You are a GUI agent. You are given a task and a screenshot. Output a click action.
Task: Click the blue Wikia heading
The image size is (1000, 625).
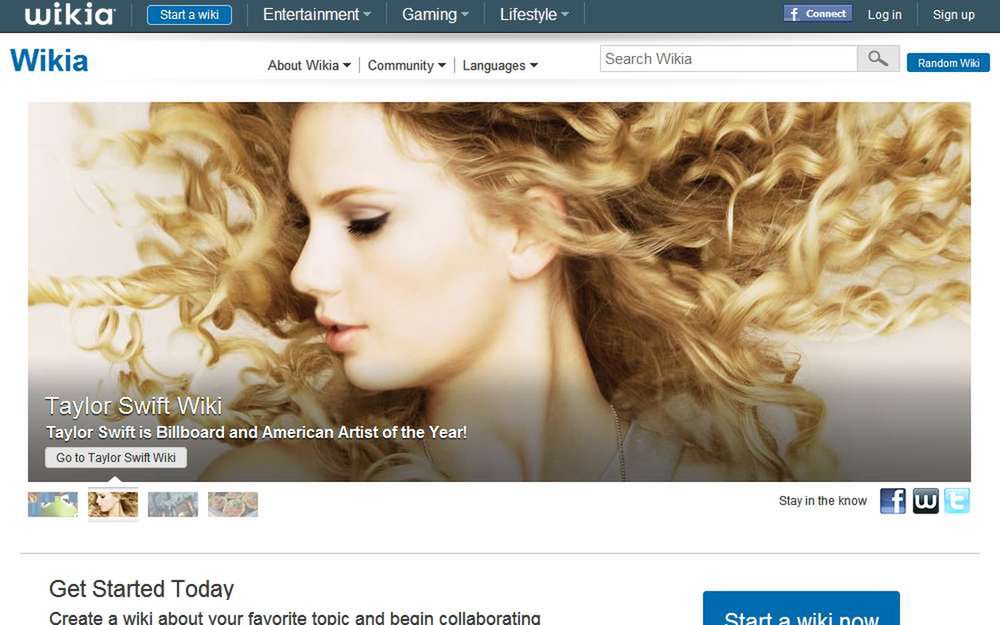coord(49,61)
